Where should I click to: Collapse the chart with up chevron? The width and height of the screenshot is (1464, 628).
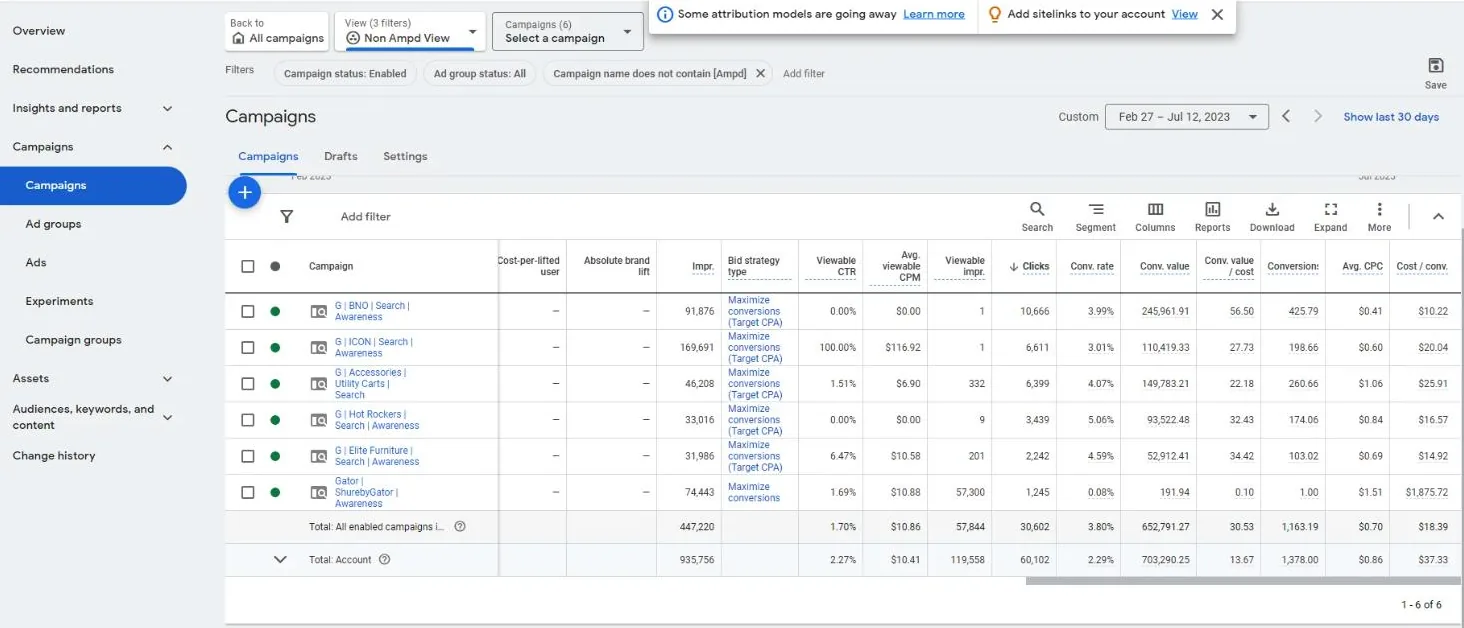tap(1438, 216)
